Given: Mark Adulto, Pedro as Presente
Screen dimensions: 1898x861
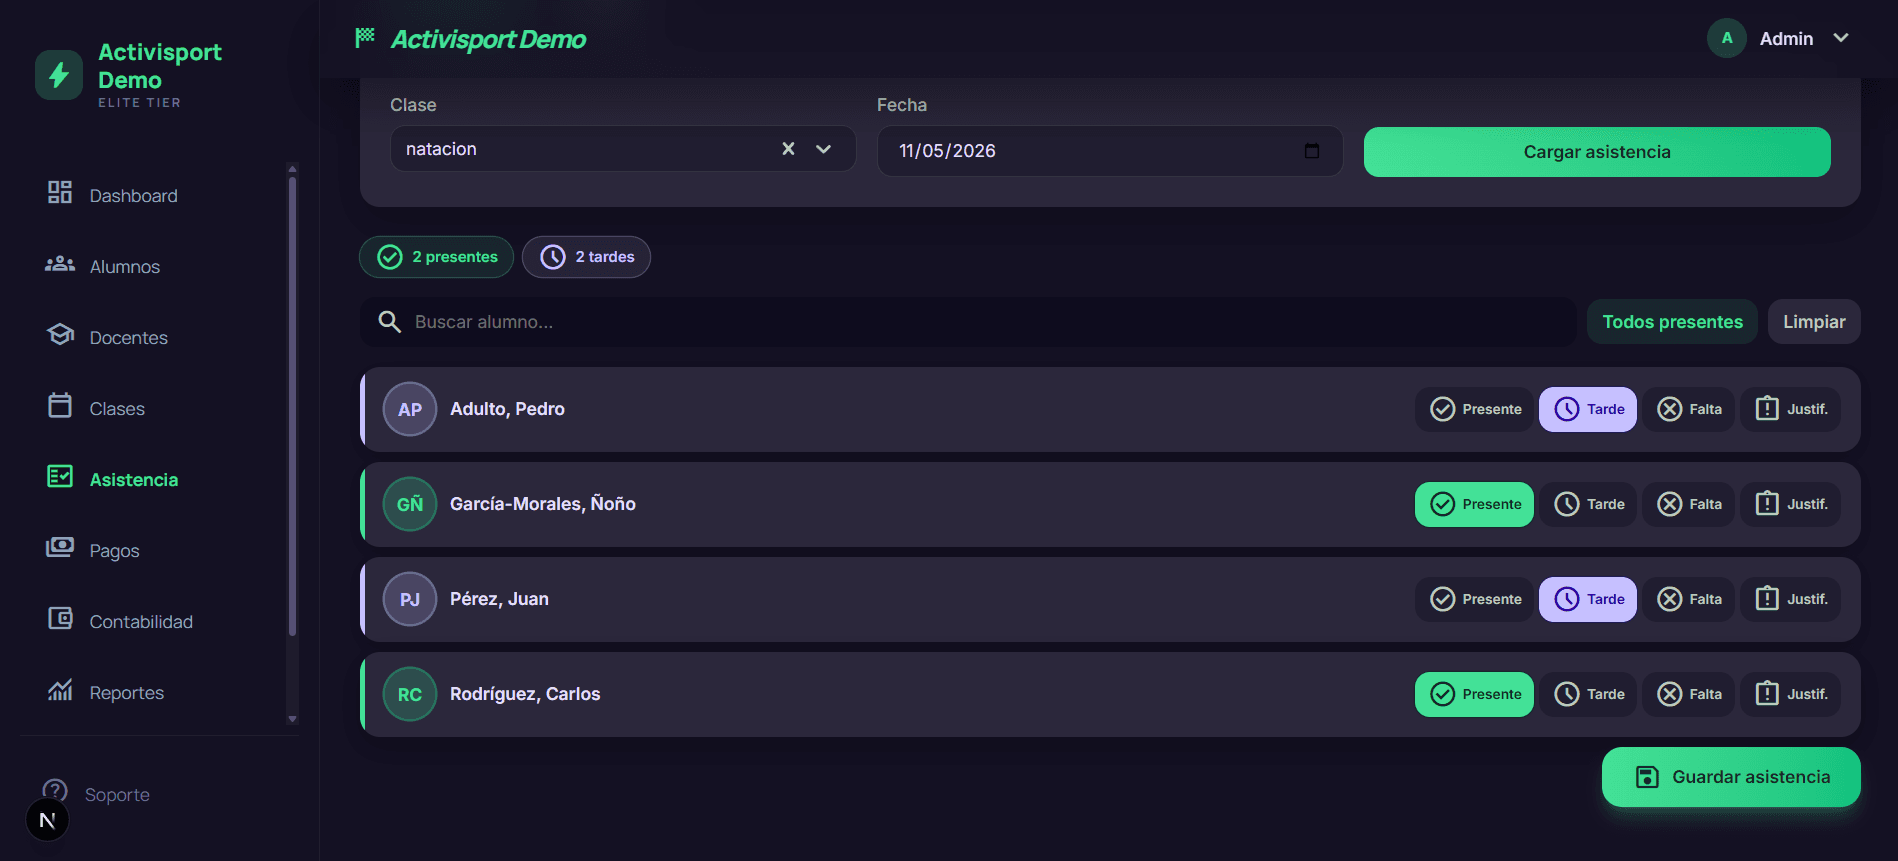Looking at the screenshot, I should 1474,409.
